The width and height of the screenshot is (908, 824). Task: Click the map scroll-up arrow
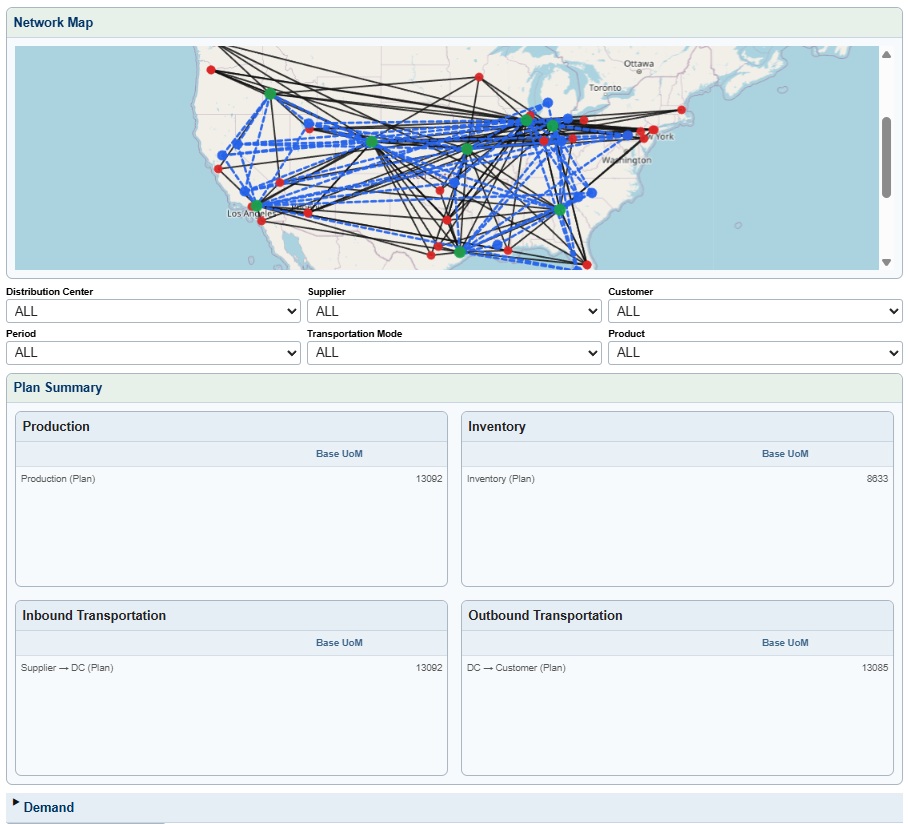(x=885, y=53)
